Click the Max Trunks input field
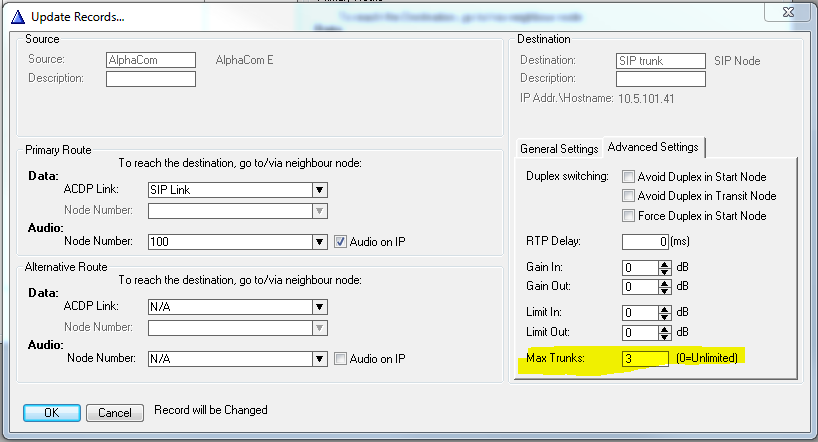The width and height of the screenshot is (818, 442). [645, 359]
